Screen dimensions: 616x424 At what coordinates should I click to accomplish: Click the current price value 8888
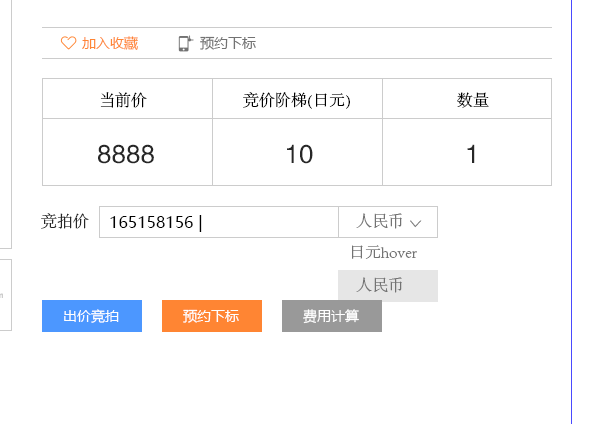[x=126, y=154]
